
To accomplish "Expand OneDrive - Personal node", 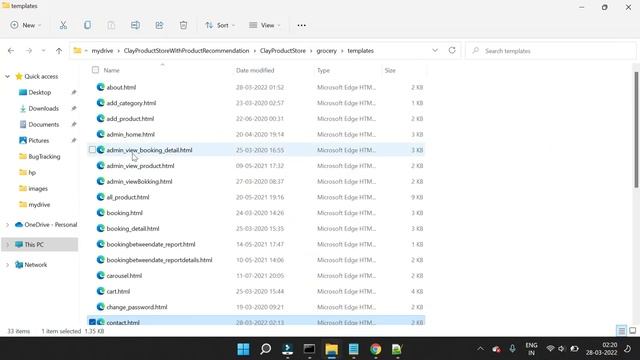I will [7, 224].
